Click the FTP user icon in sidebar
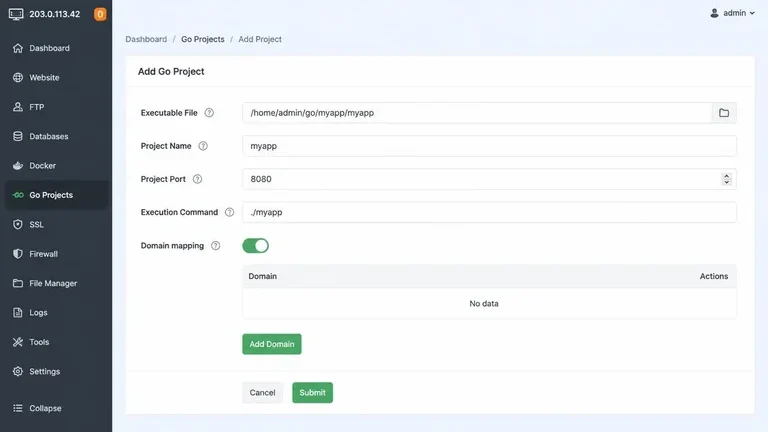The width and height of the screenshot is (768, 432). coord(18,107)
